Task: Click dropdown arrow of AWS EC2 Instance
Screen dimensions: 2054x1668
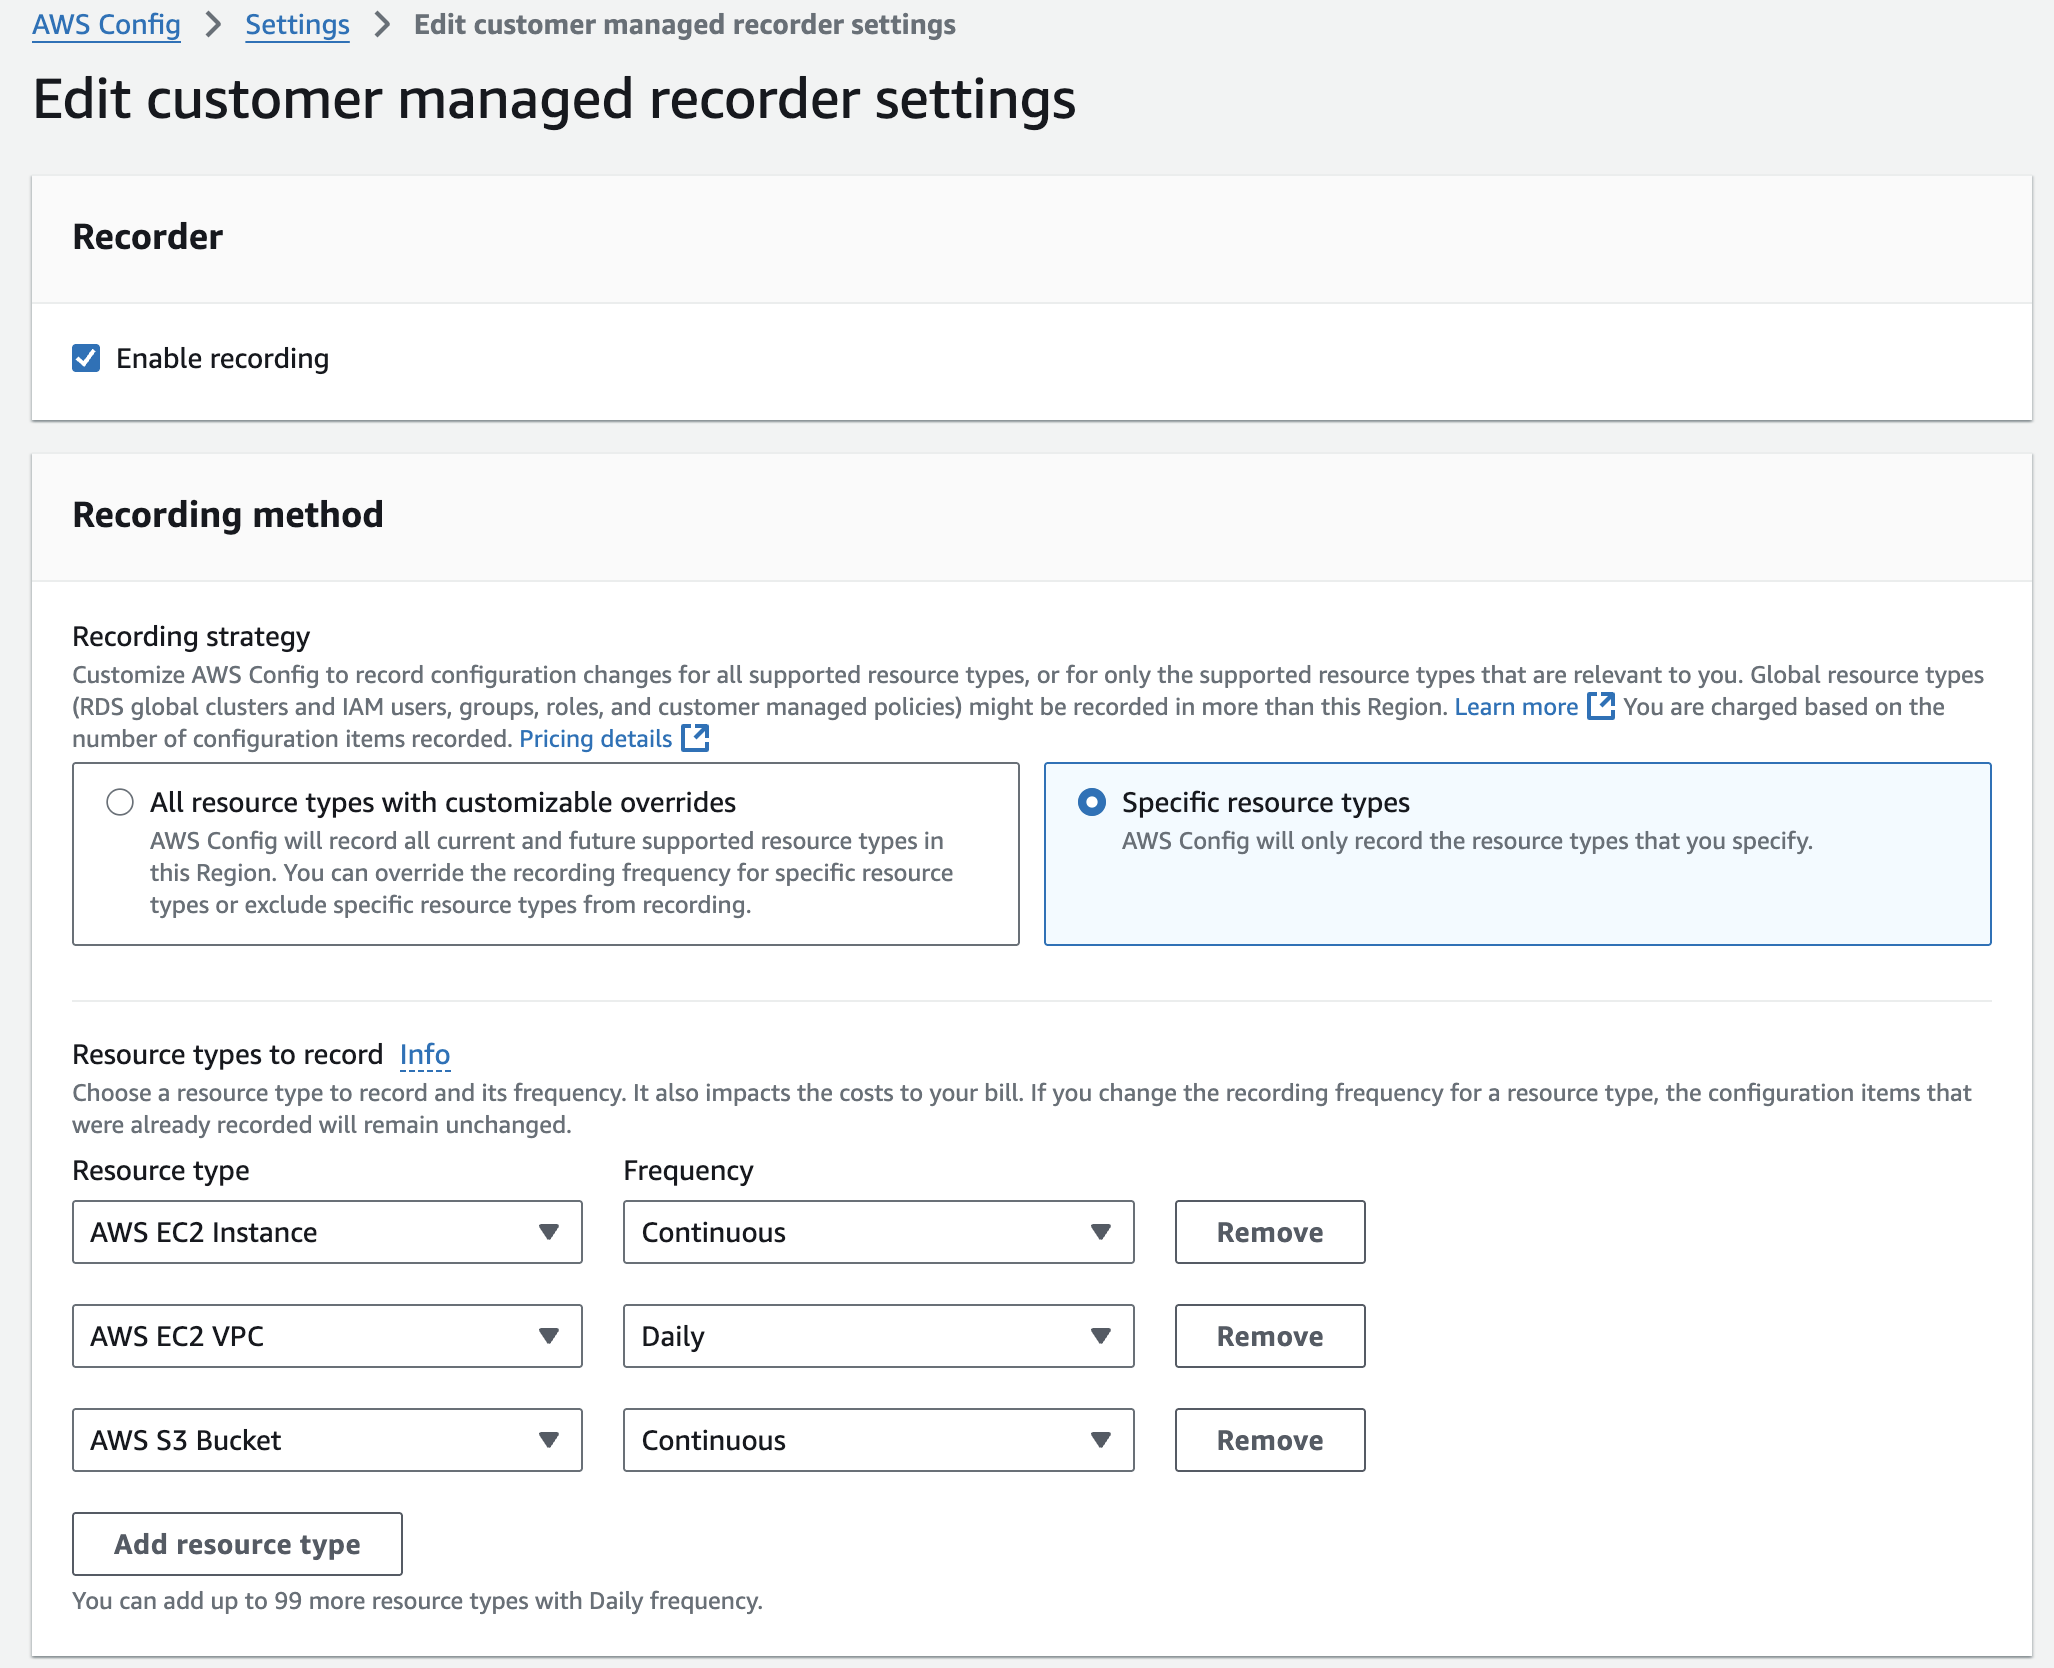Action: tap(548, 1232)
